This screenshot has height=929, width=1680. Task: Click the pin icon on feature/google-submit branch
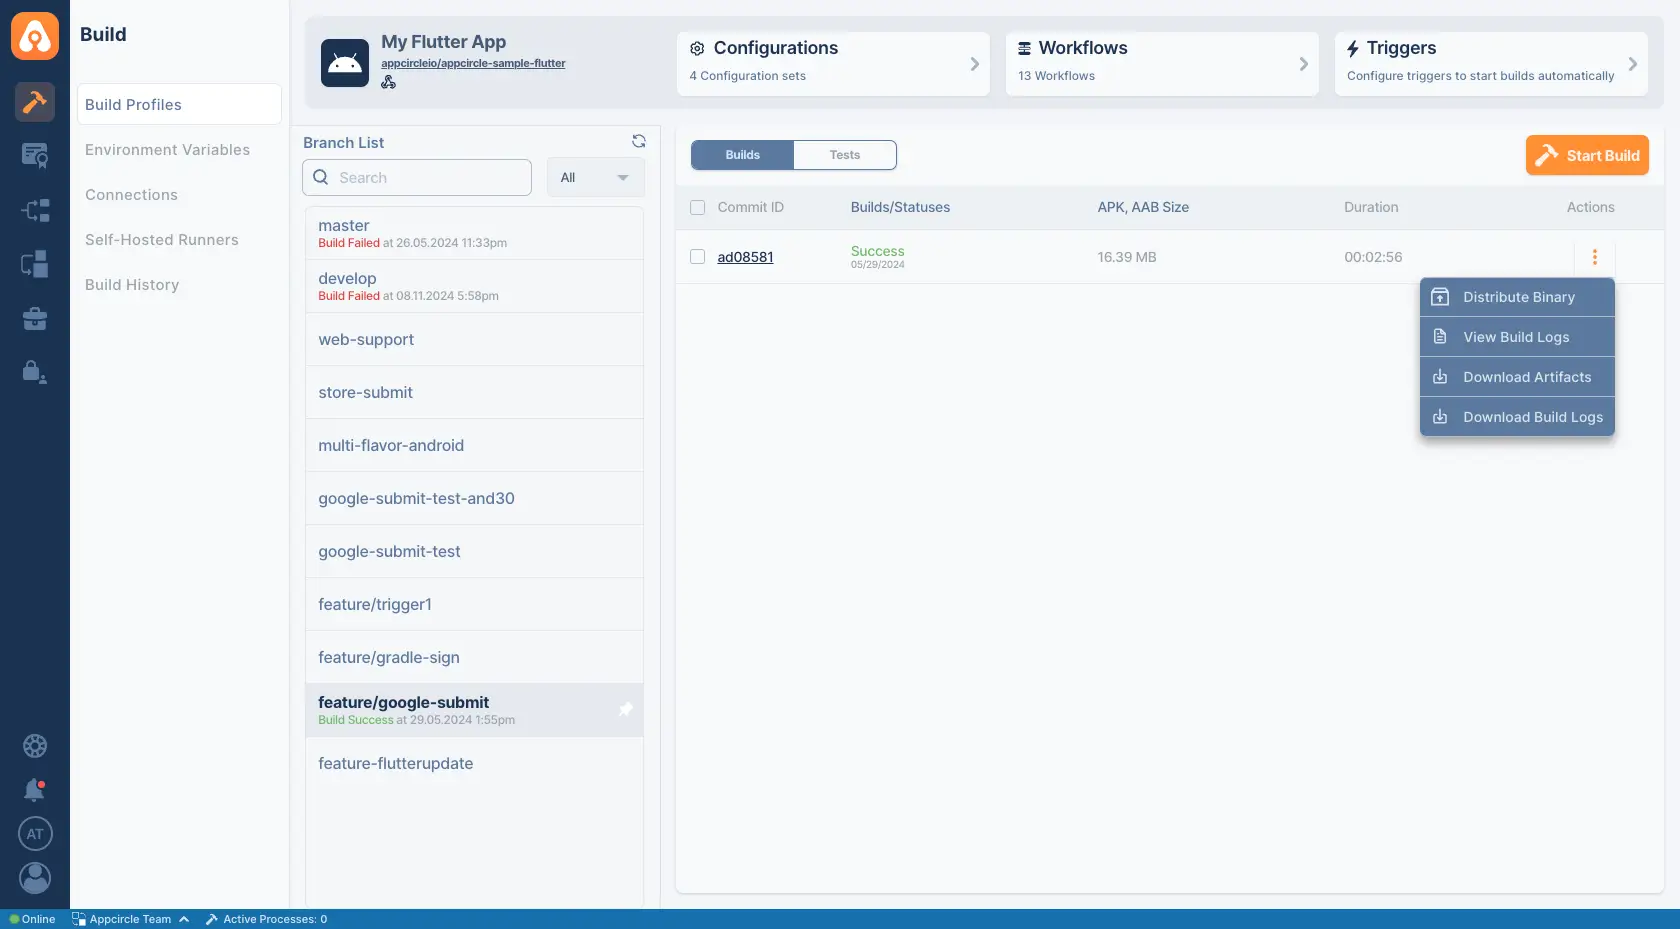pos(626,709)
